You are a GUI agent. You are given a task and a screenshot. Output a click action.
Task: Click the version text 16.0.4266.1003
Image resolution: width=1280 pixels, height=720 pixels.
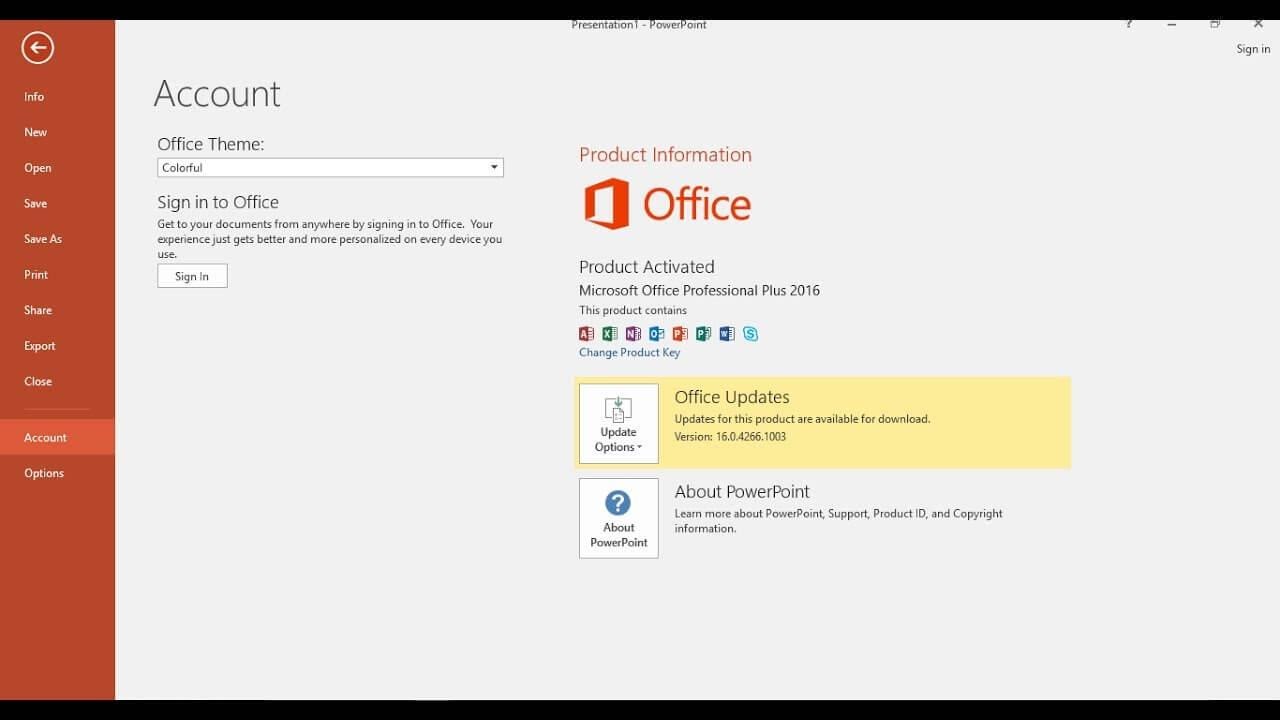[x=751, y=437]
